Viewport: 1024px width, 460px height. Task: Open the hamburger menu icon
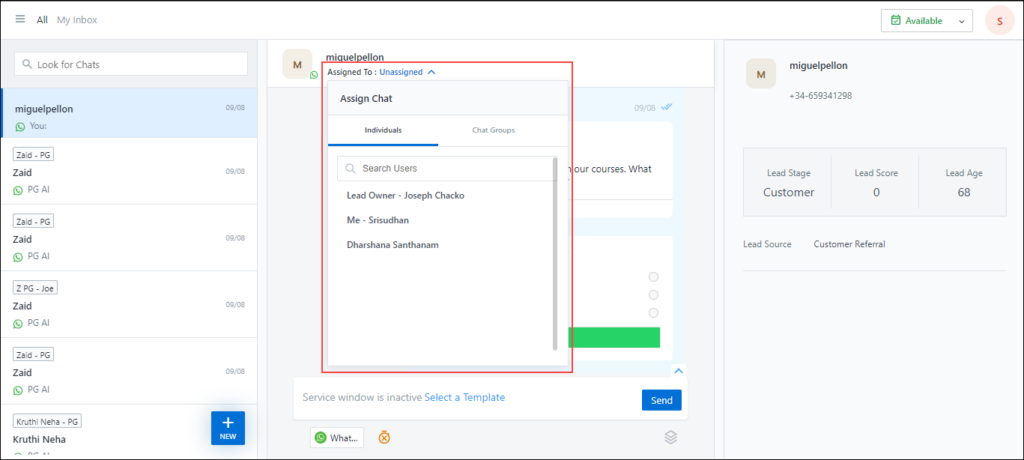[x=20, y=20]
